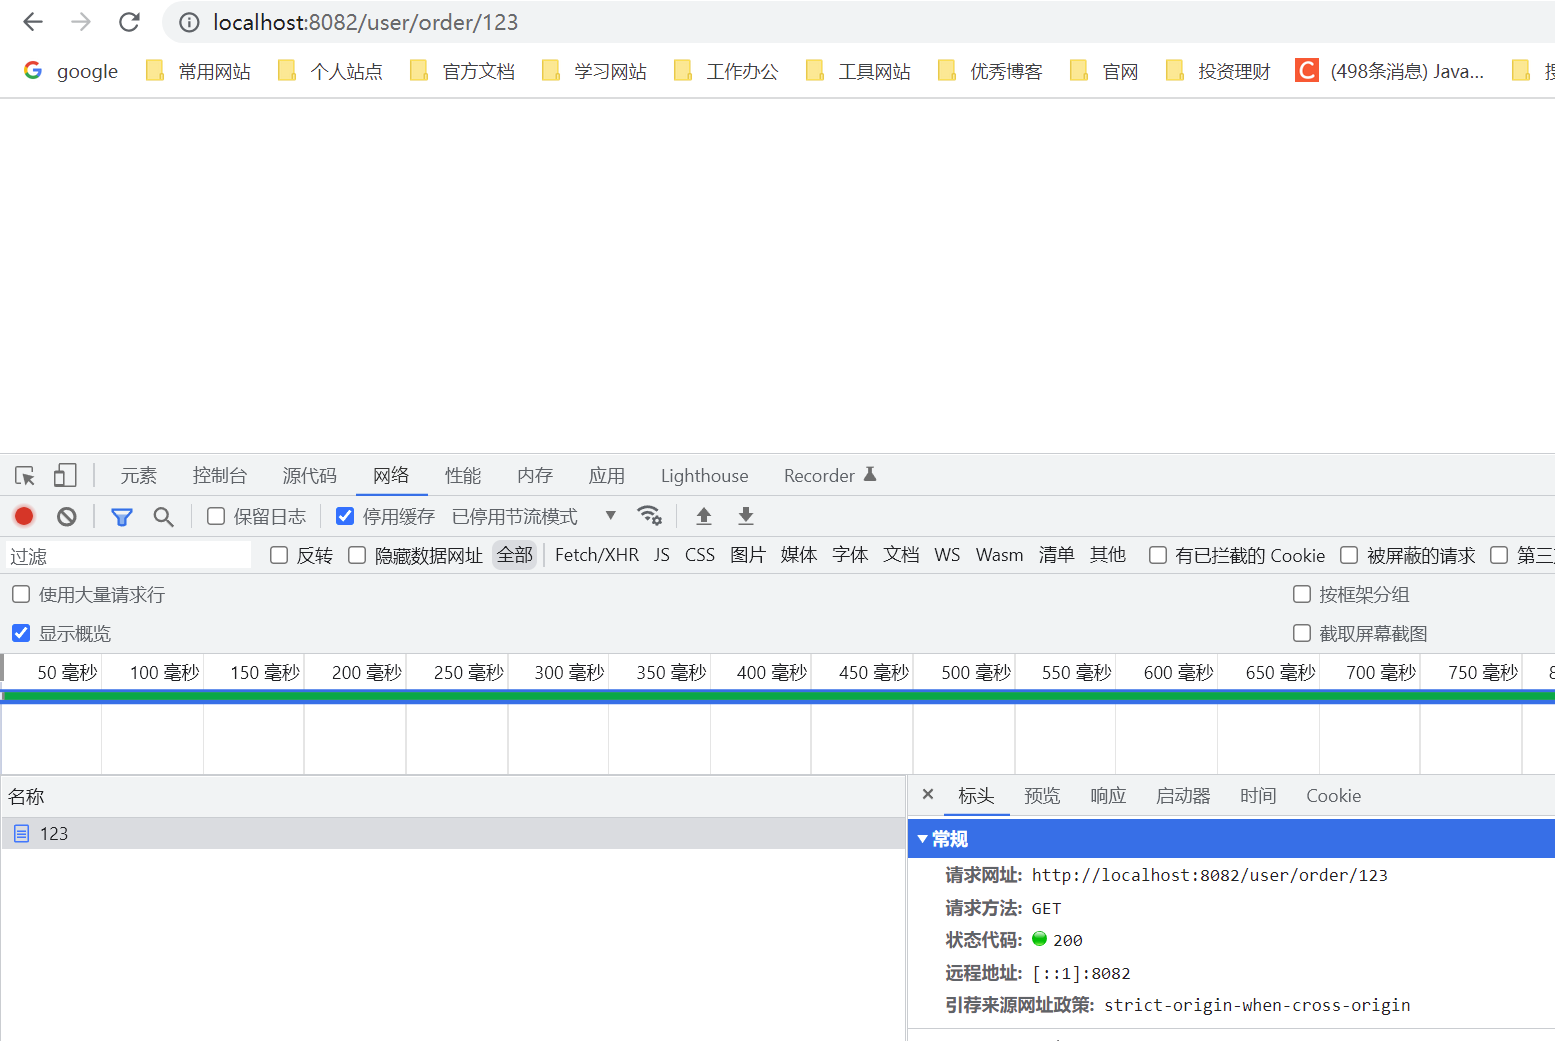Screen dimensions: 1555x1041
Task: Open the 工具网站 bookmark folder
Action: [x=858, y=71]
